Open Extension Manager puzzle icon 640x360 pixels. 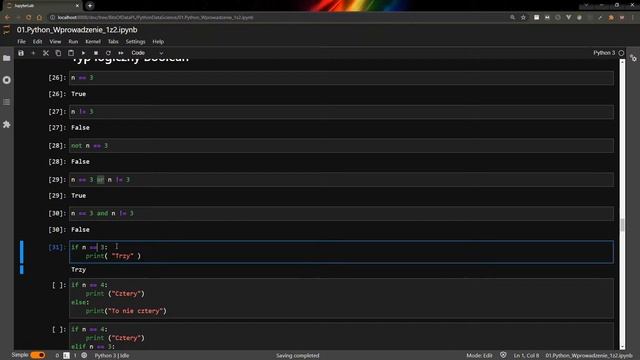[7, 124]
